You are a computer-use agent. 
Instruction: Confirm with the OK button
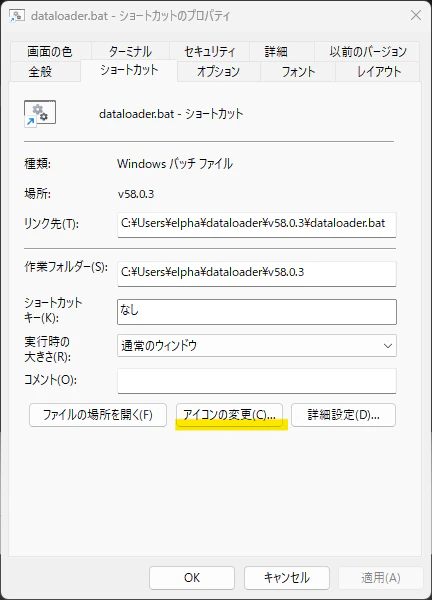tap(192, 578)
